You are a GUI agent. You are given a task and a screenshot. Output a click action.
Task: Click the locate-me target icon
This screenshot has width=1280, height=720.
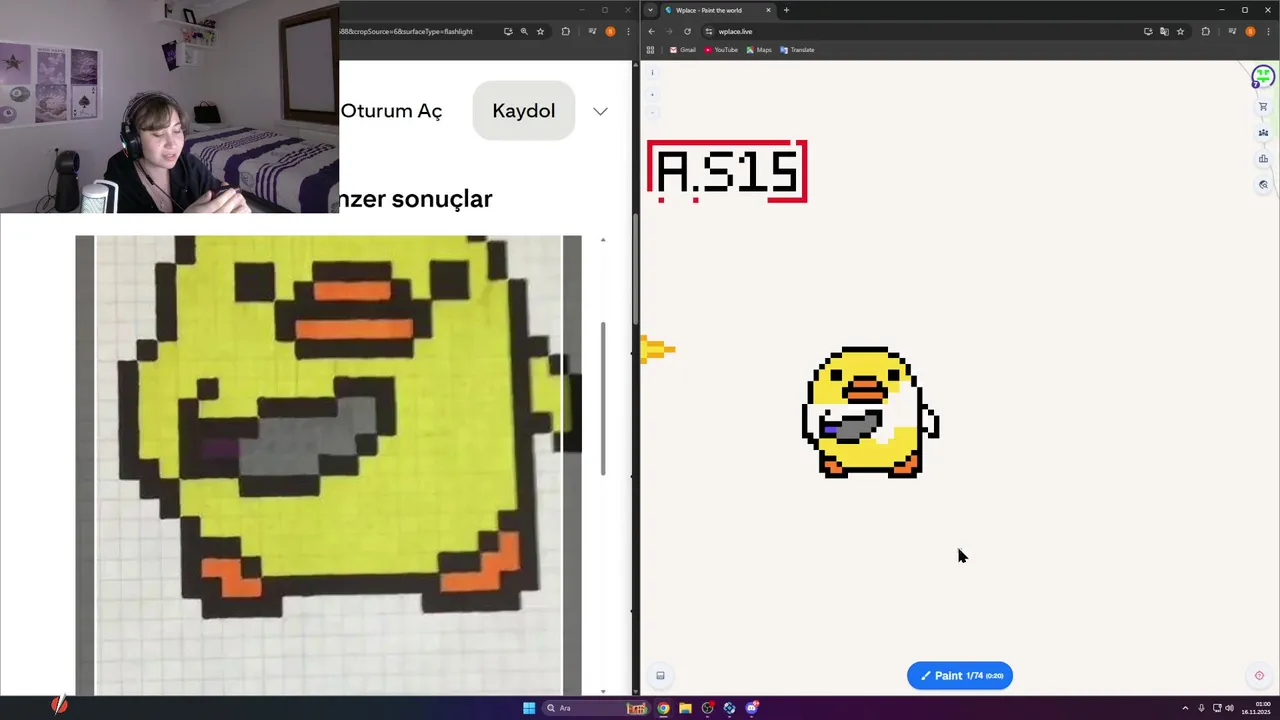click(x=1259, y=676)
